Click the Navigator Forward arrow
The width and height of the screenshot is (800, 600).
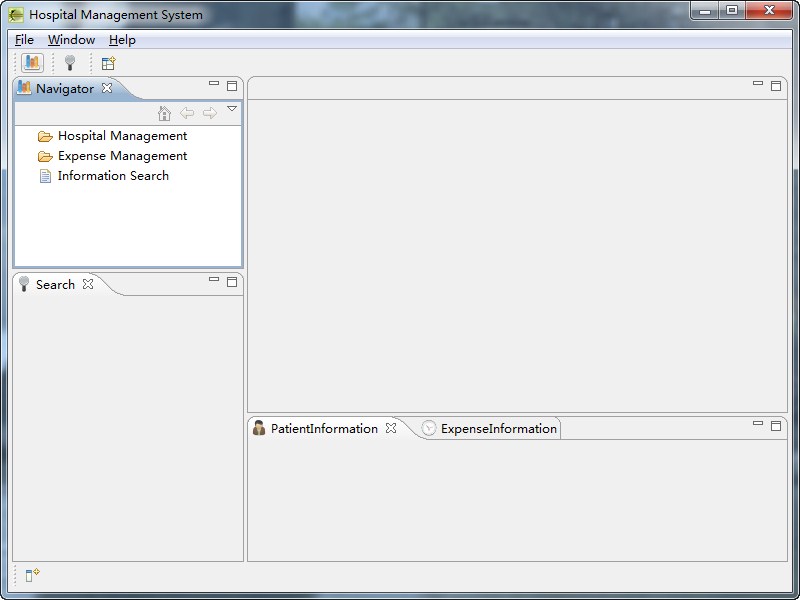click(x=210, y=113)
